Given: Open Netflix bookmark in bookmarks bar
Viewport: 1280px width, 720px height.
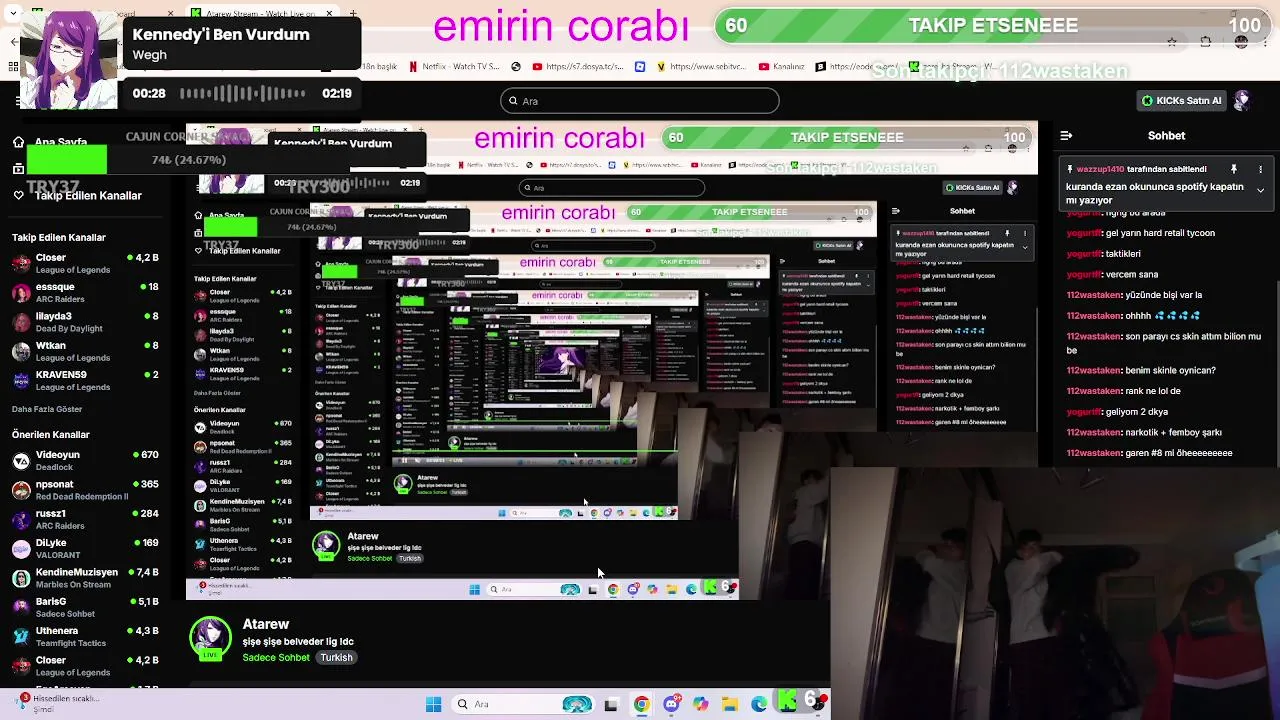Looking at the screenshot, I should coord(454,67).
